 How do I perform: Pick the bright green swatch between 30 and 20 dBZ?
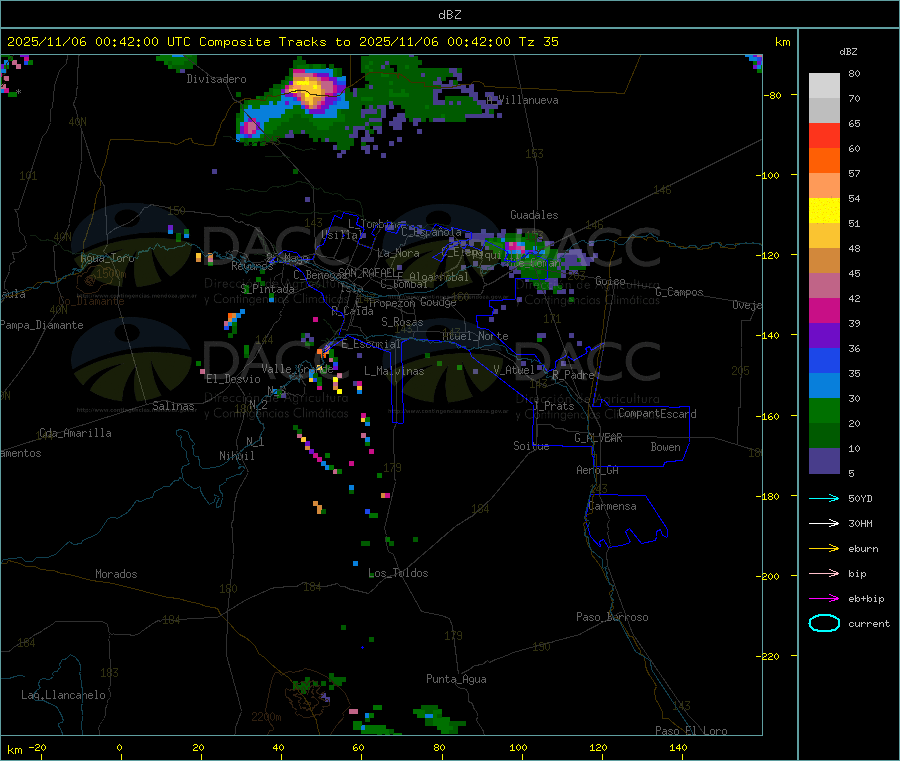824,410
